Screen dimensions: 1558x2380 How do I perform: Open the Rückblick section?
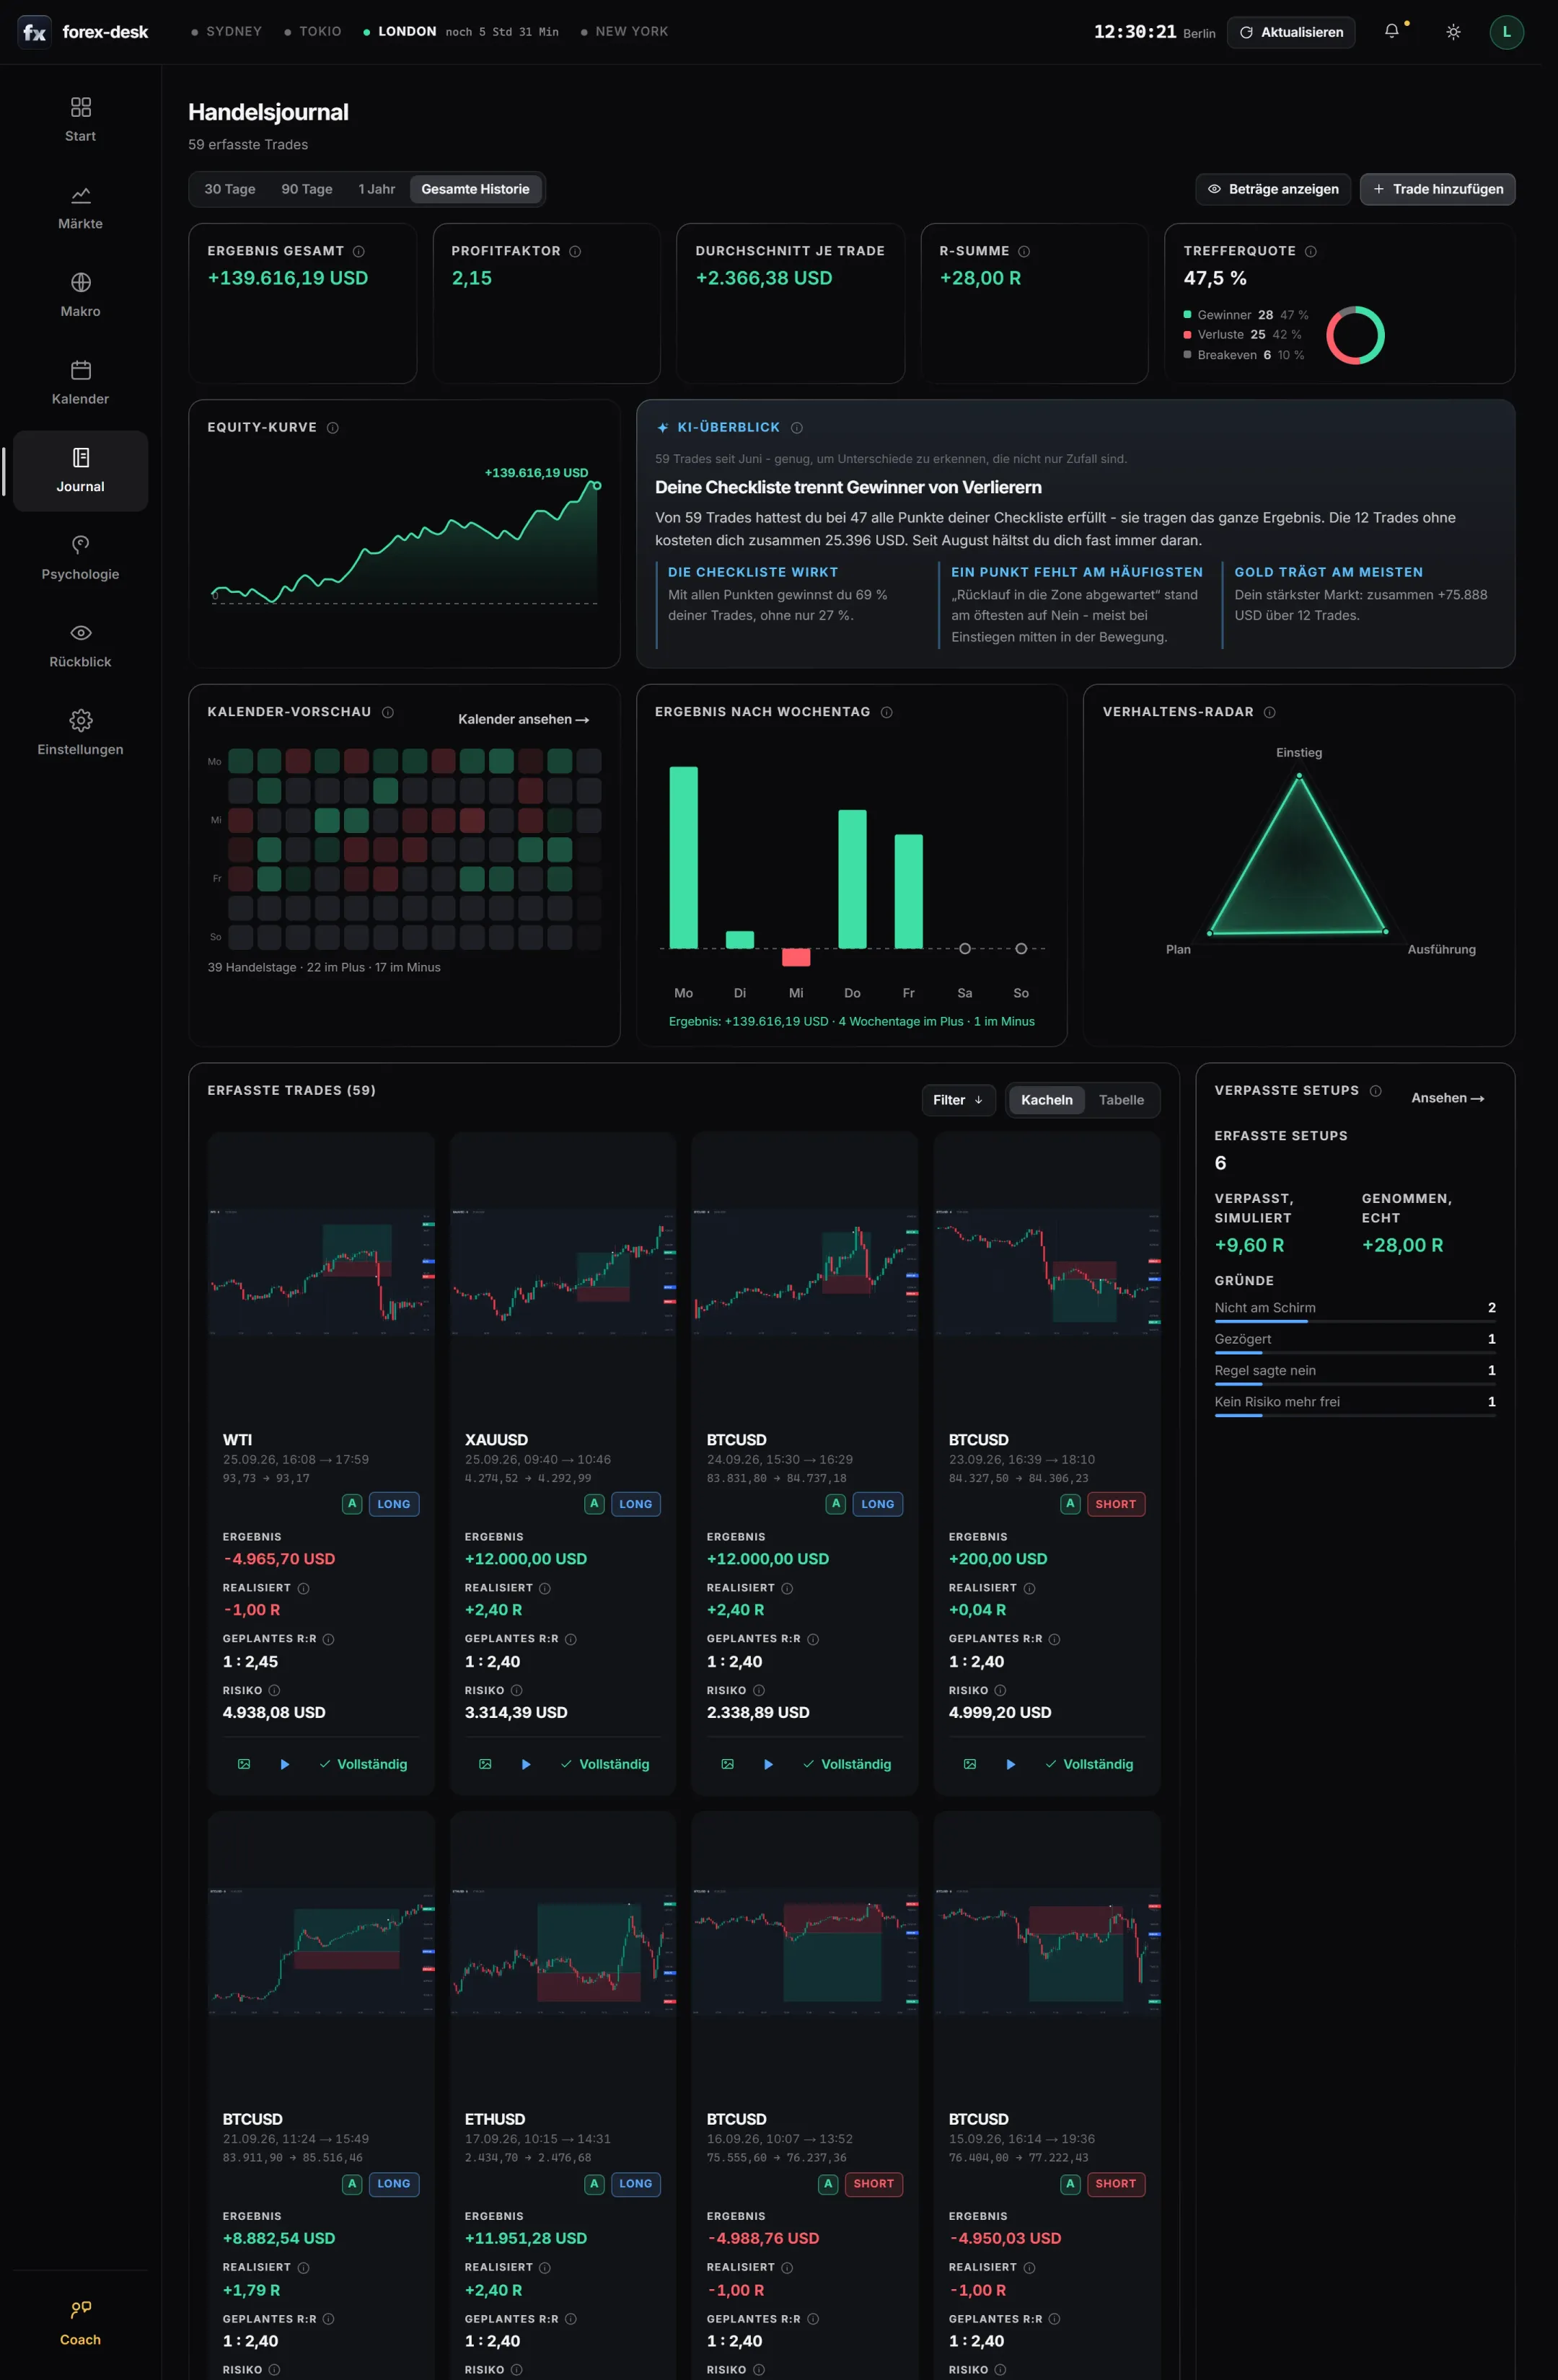[x=80, y=646]
